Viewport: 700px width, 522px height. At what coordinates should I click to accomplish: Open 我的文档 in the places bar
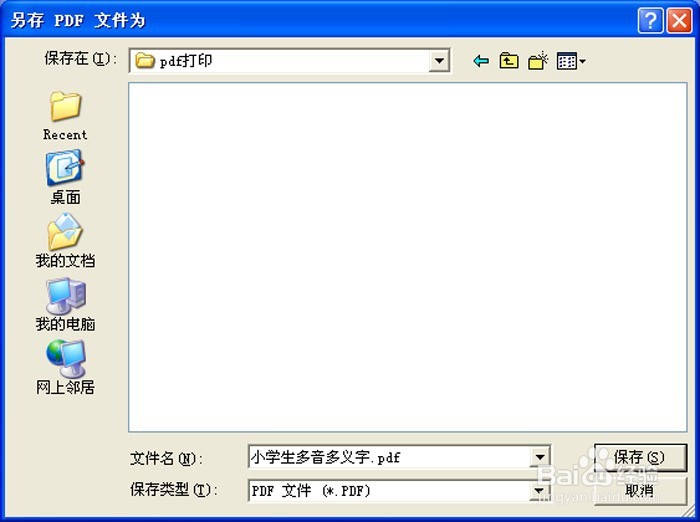tap(65, 241)
